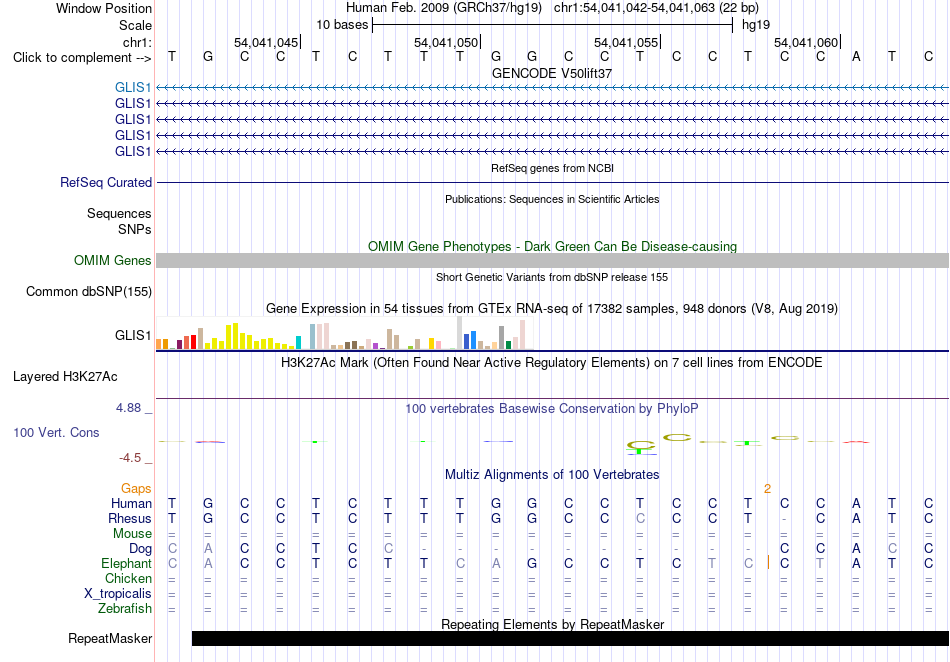Select the Elephant species row label
The image size is (950, 662).
pos(127,563)
